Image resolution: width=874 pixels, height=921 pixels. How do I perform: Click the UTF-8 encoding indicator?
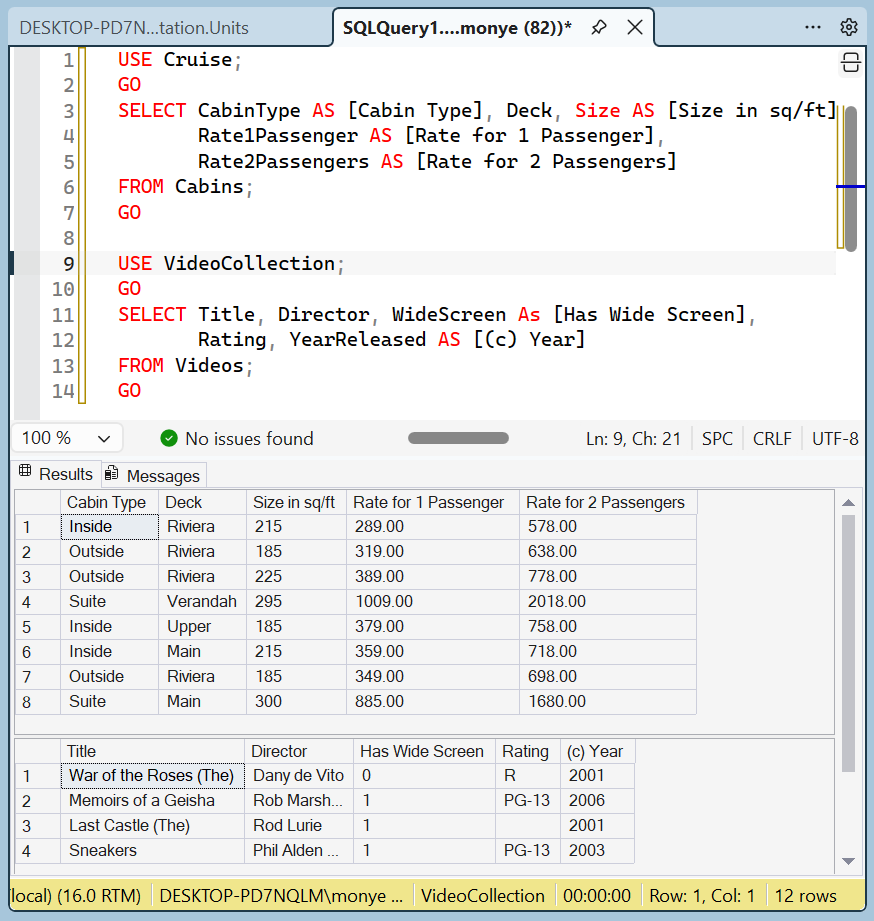click(x=835, y=439)
